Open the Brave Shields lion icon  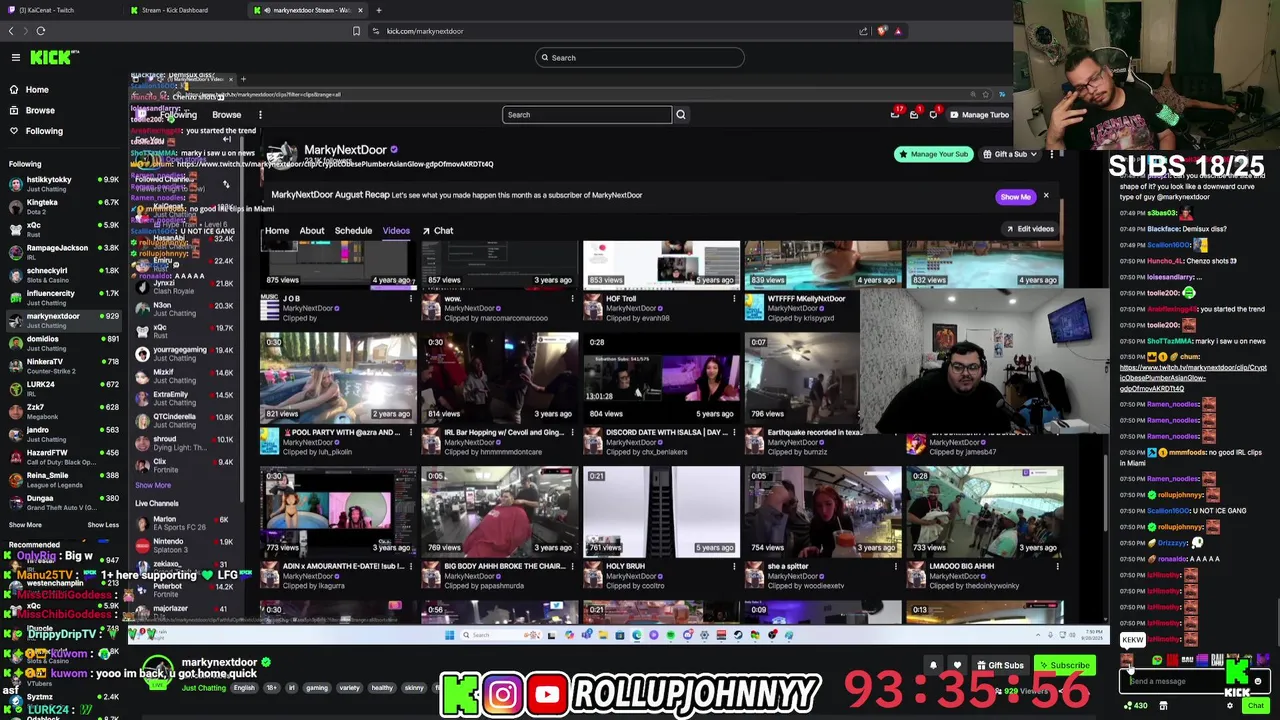tap(881, 31)
